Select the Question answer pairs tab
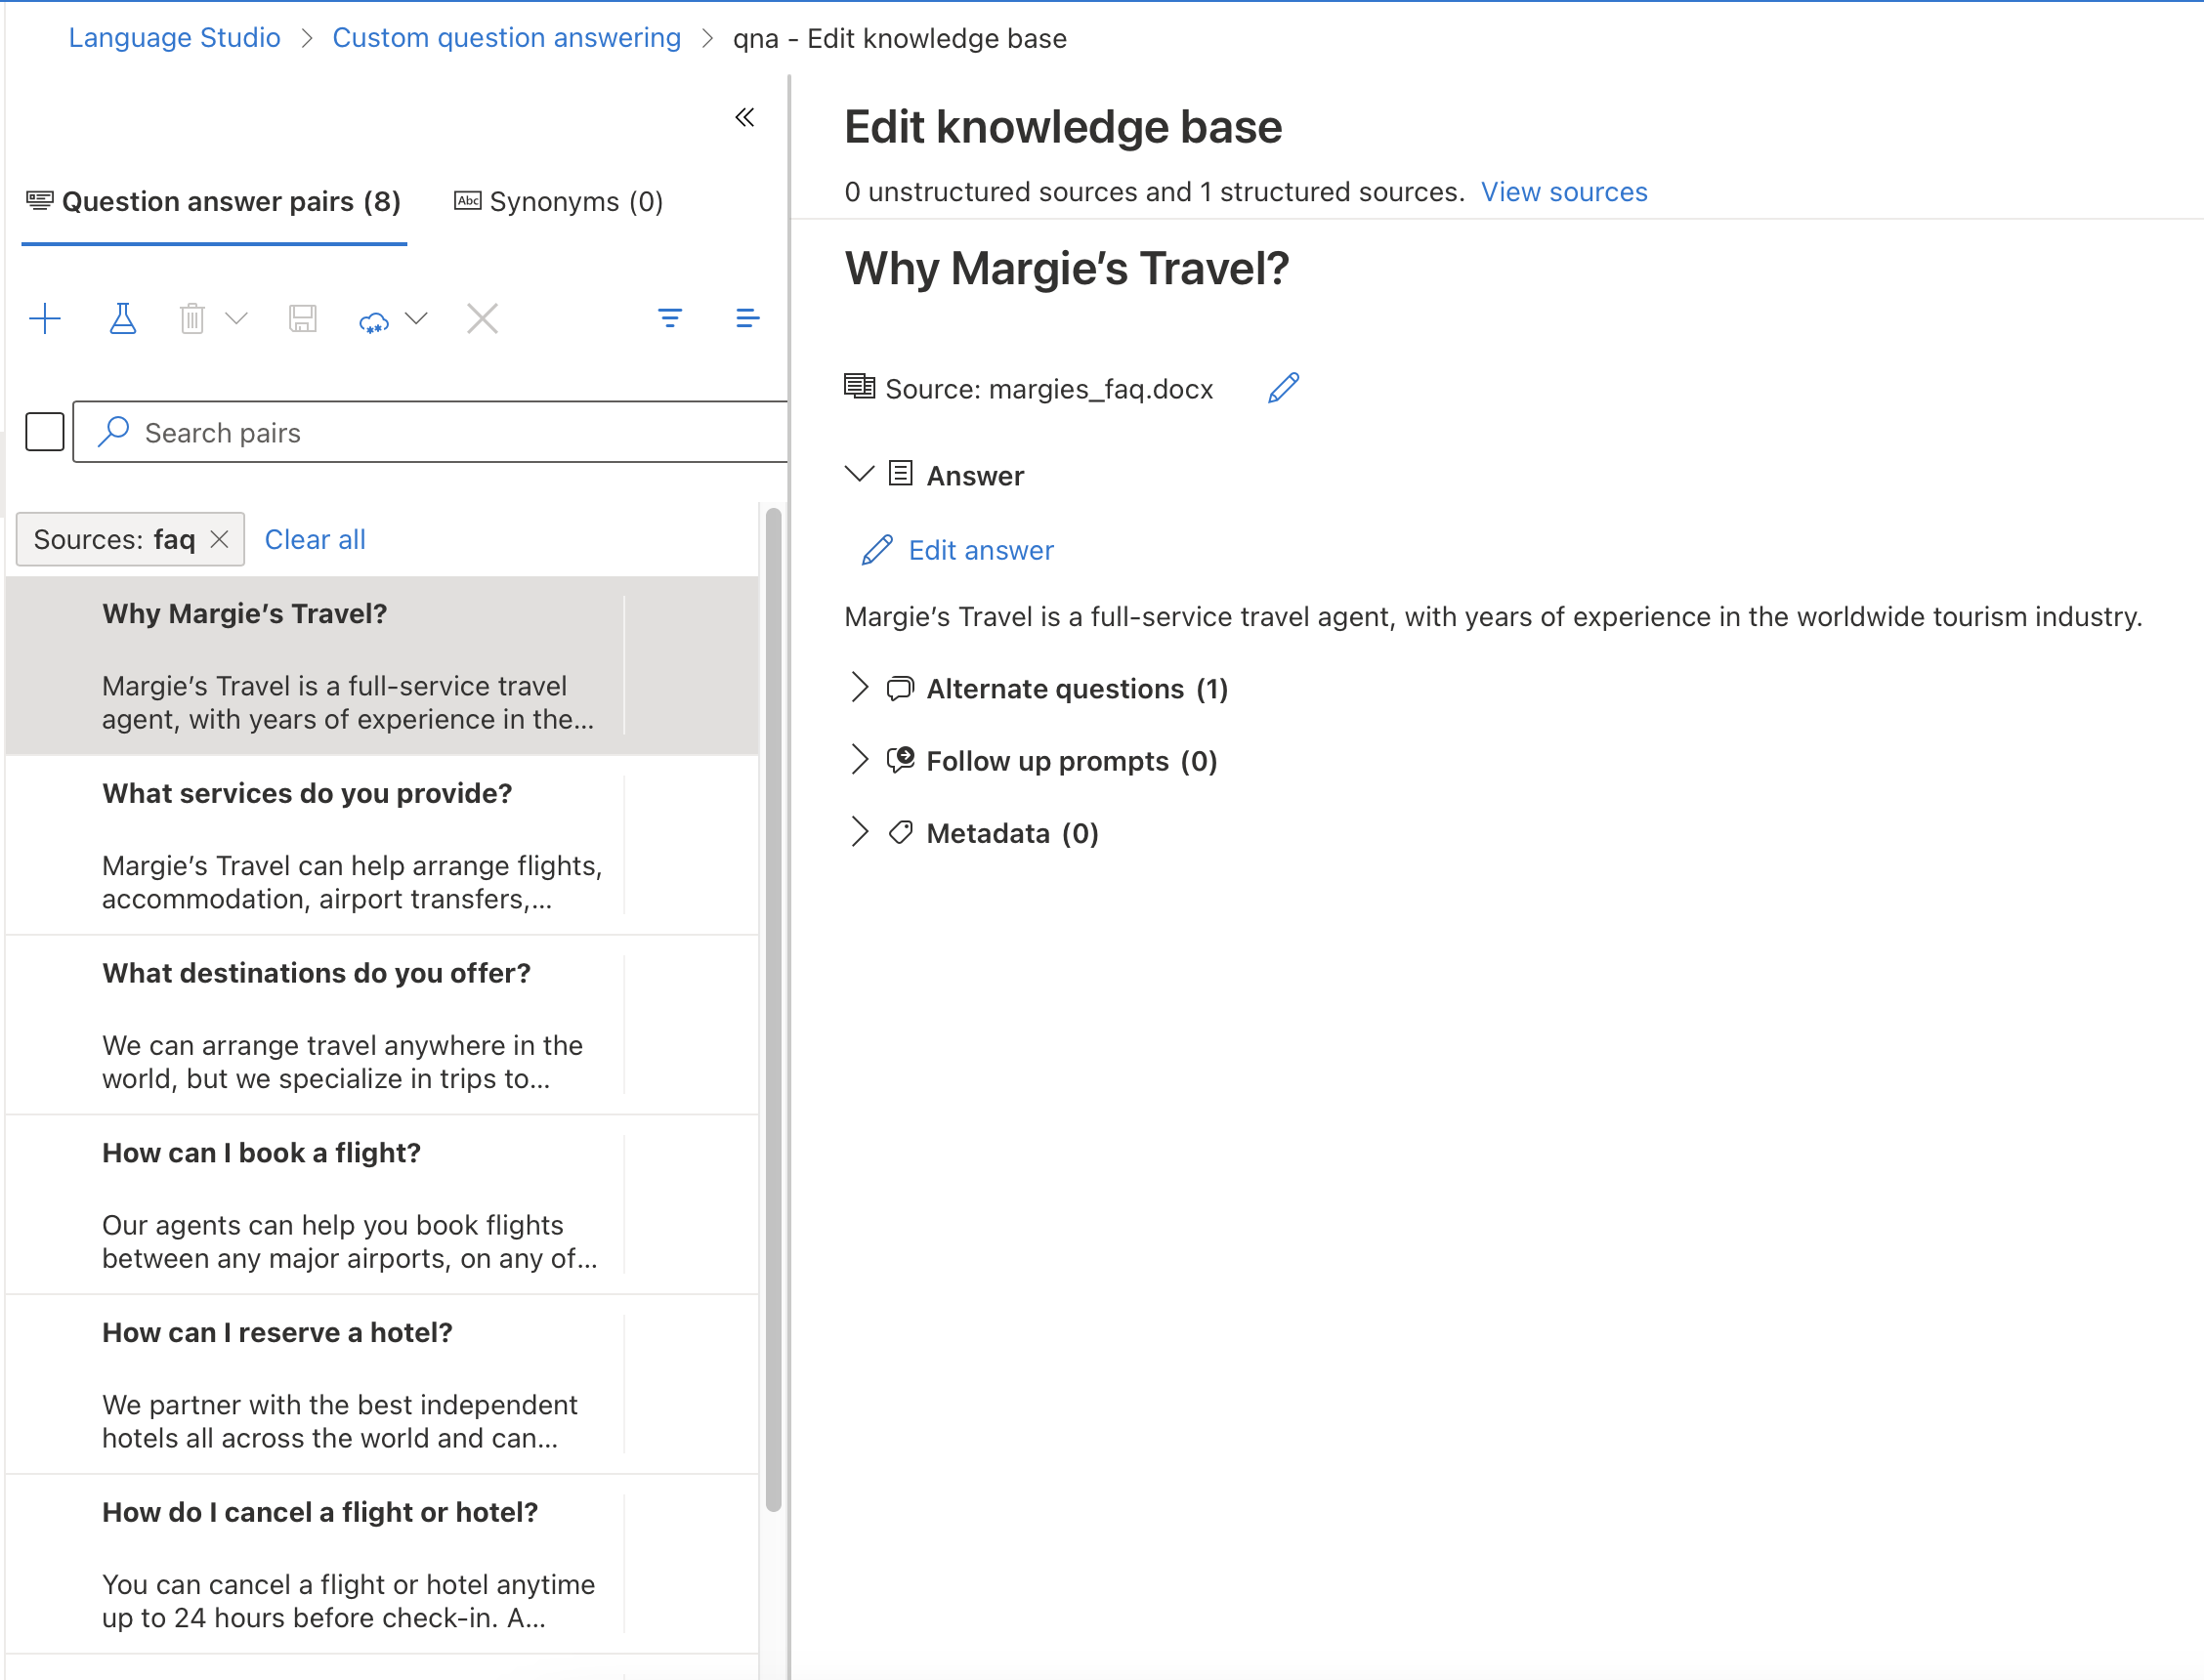2204x1680 pixels. 214,202
